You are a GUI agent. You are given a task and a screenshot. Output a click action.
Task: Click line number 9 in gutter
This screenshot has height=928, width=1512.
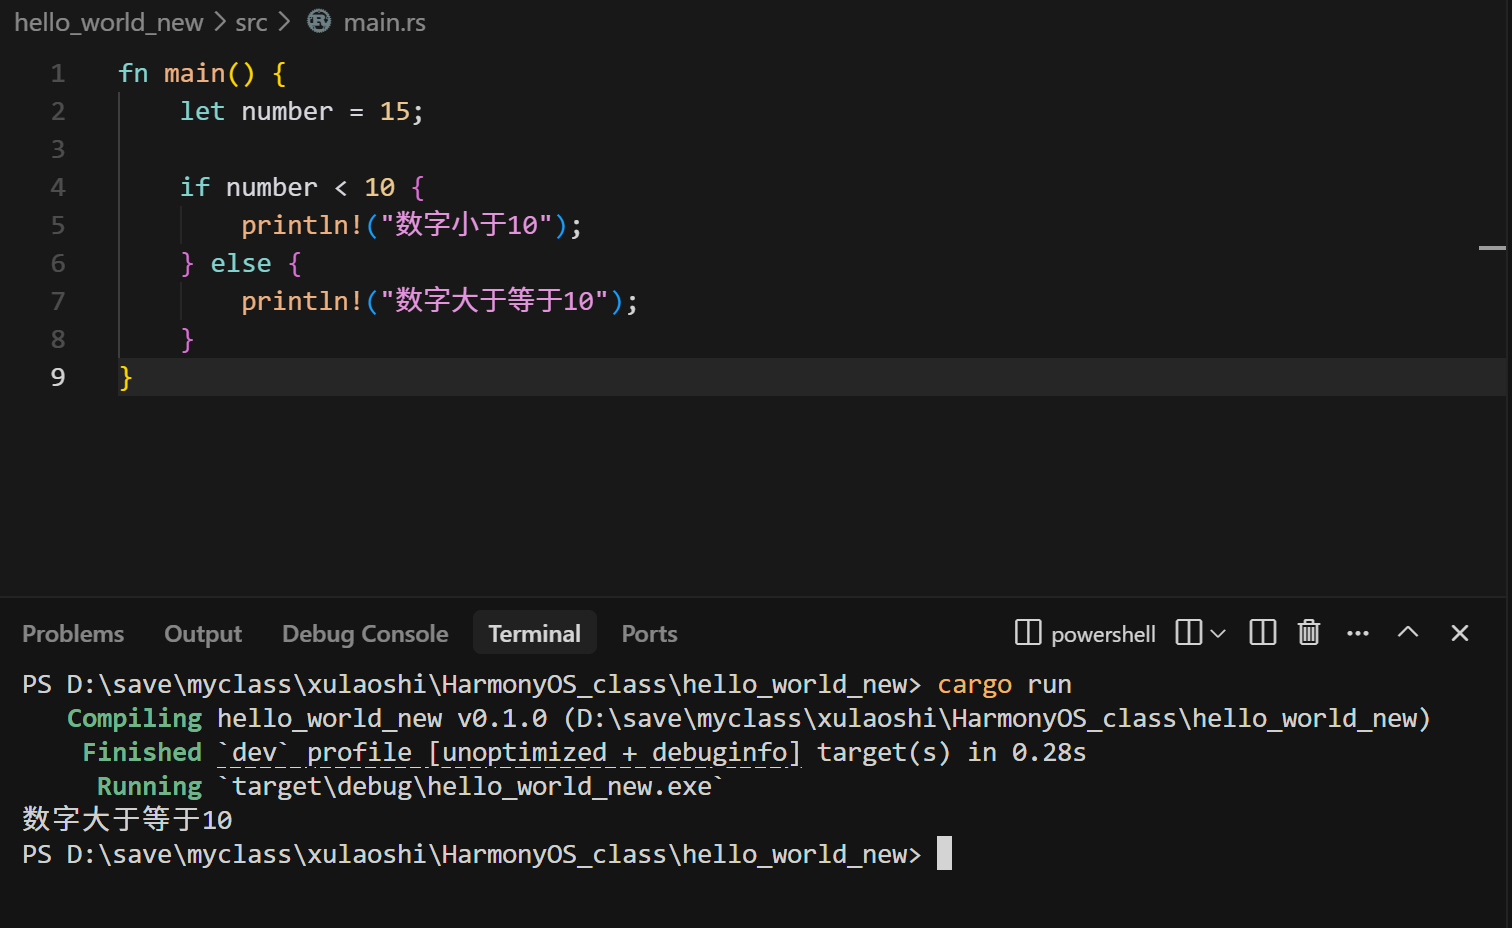(58, 378)
